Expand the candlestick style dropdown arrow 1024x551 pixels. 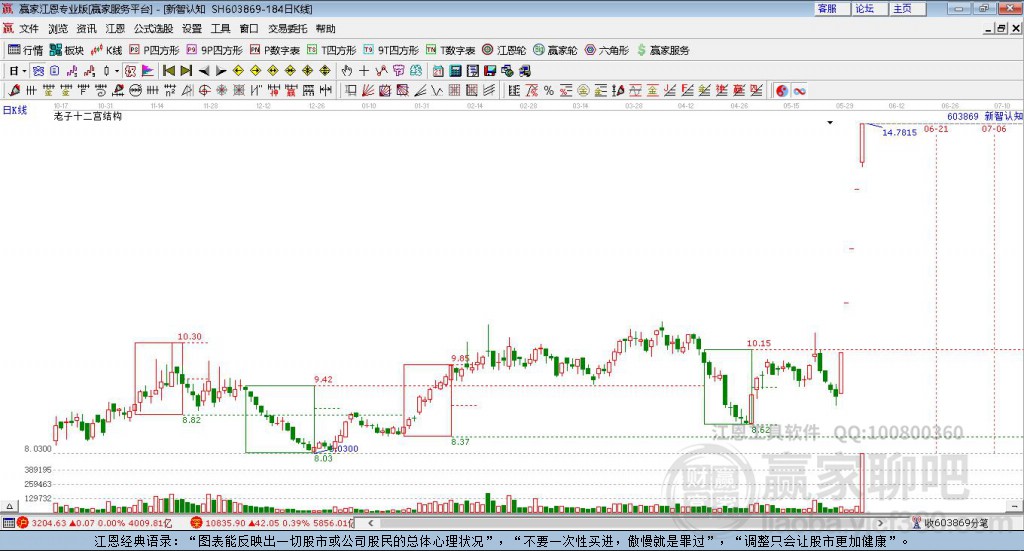click(117, 71)
